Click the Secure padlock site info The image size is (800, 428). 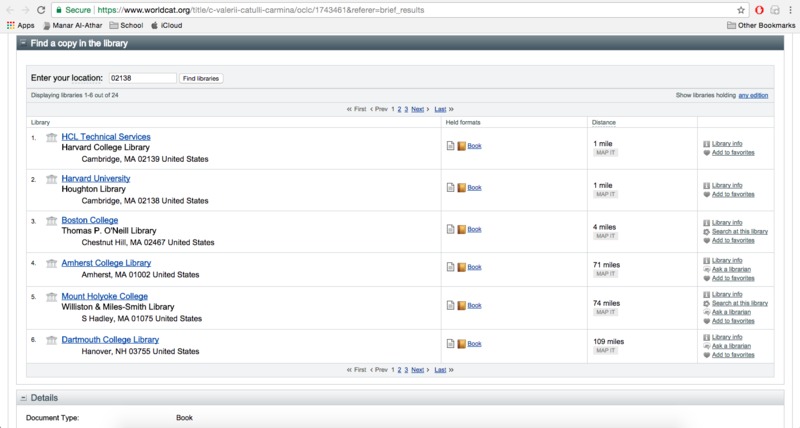72,10
